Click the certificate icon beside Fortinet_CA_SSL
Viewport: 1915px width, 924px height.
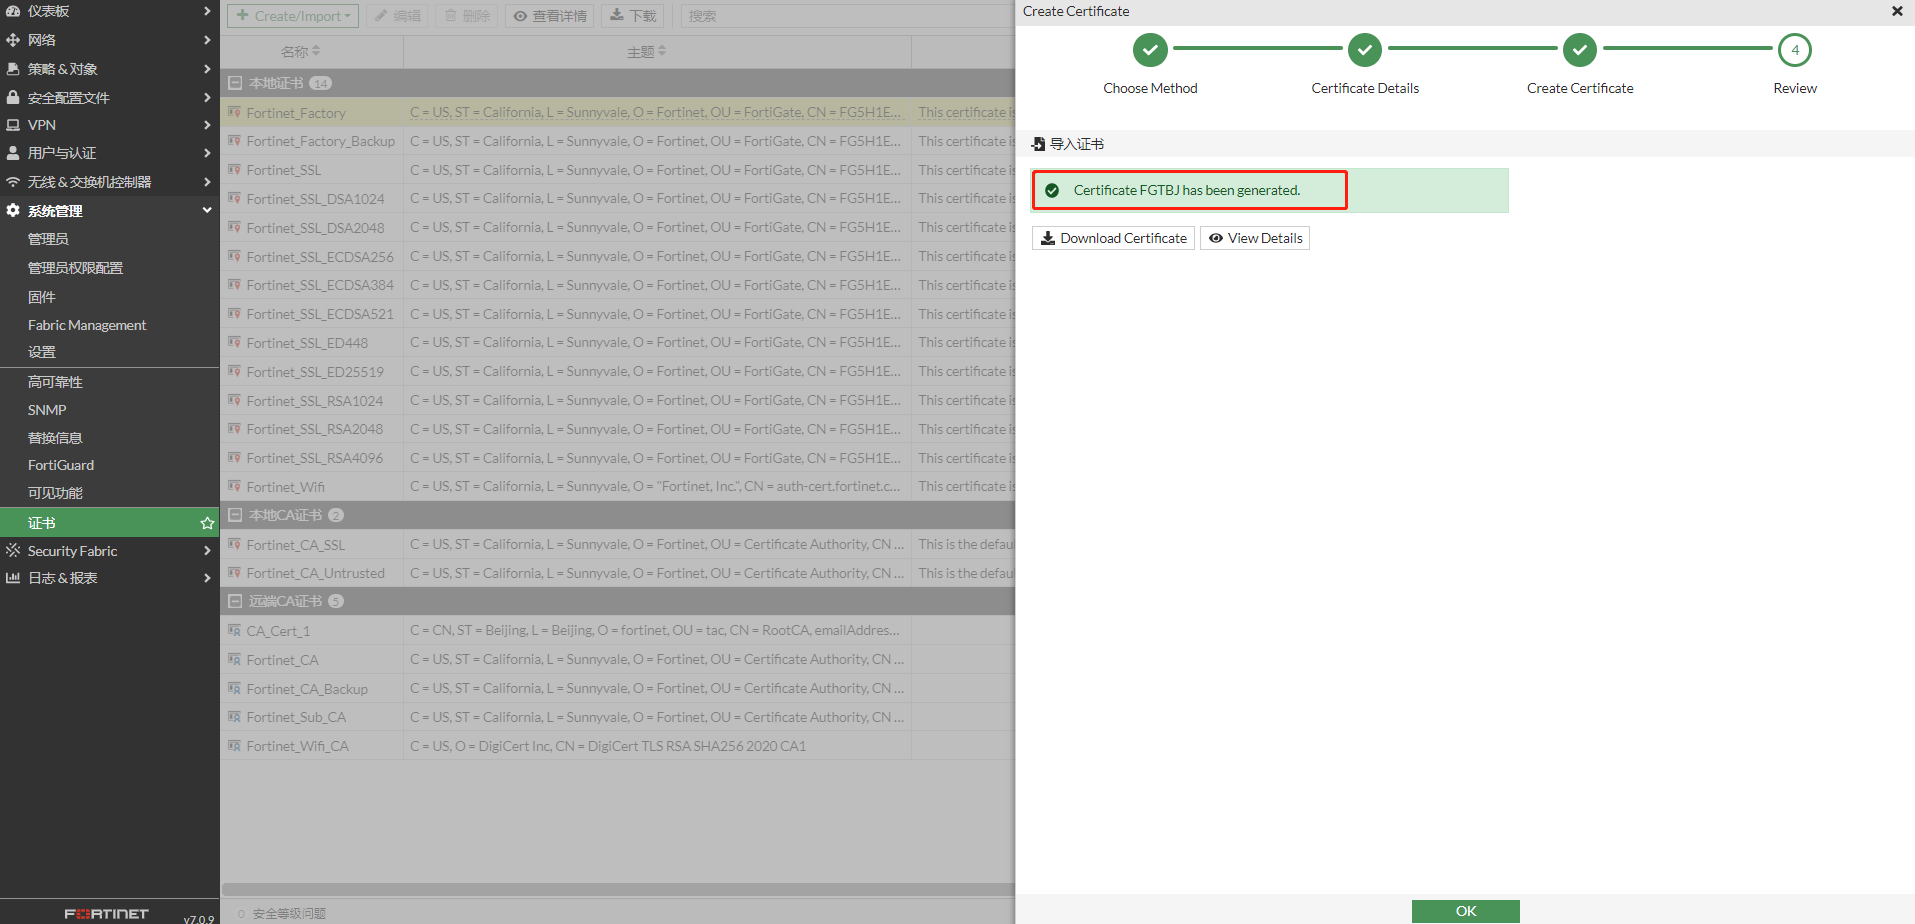pos(234,544)
